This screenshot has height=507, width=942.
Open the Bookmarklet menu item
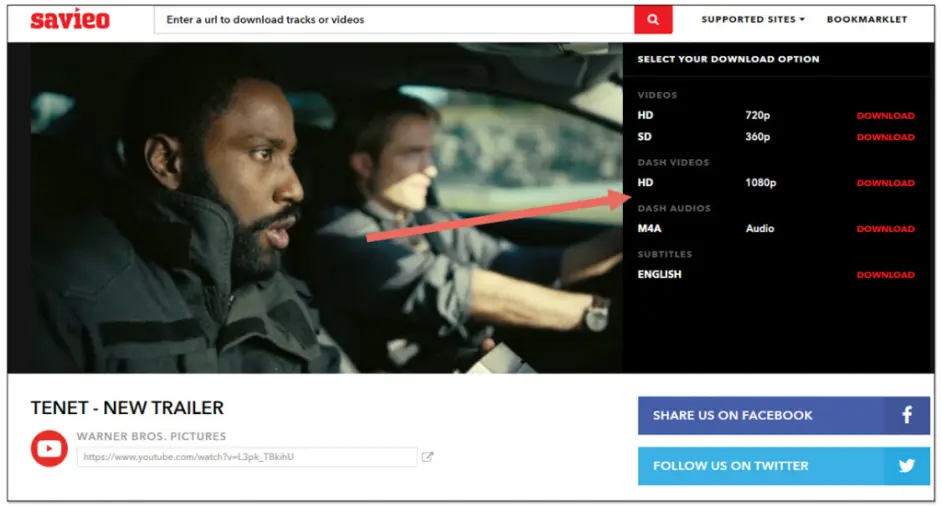pyautogui.click(x=867, y=19)
